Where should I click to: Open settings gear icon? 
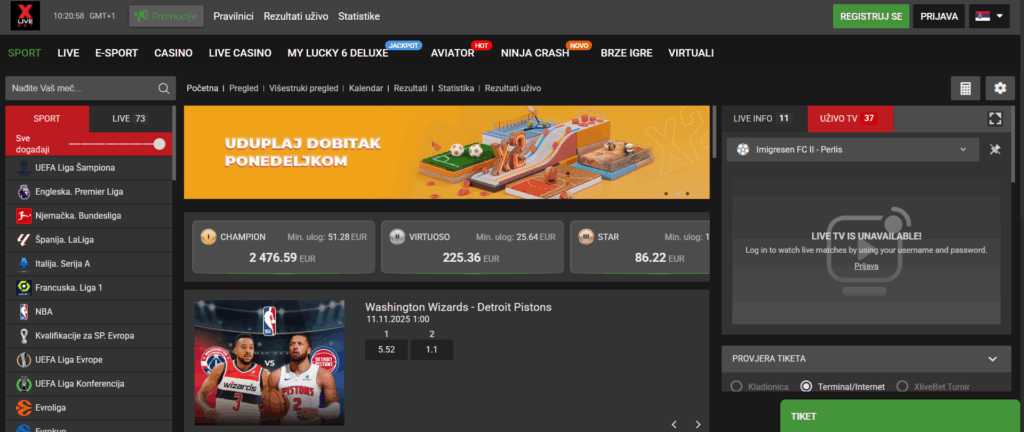[1000, 88]
